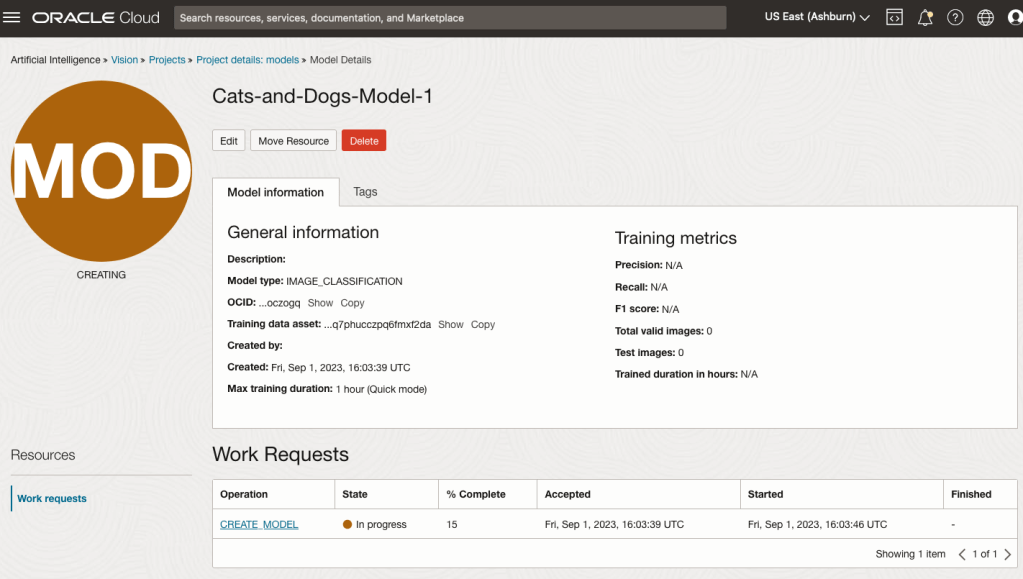Go to next page in pagination
1023x579 pixels.
[1008, 554]
